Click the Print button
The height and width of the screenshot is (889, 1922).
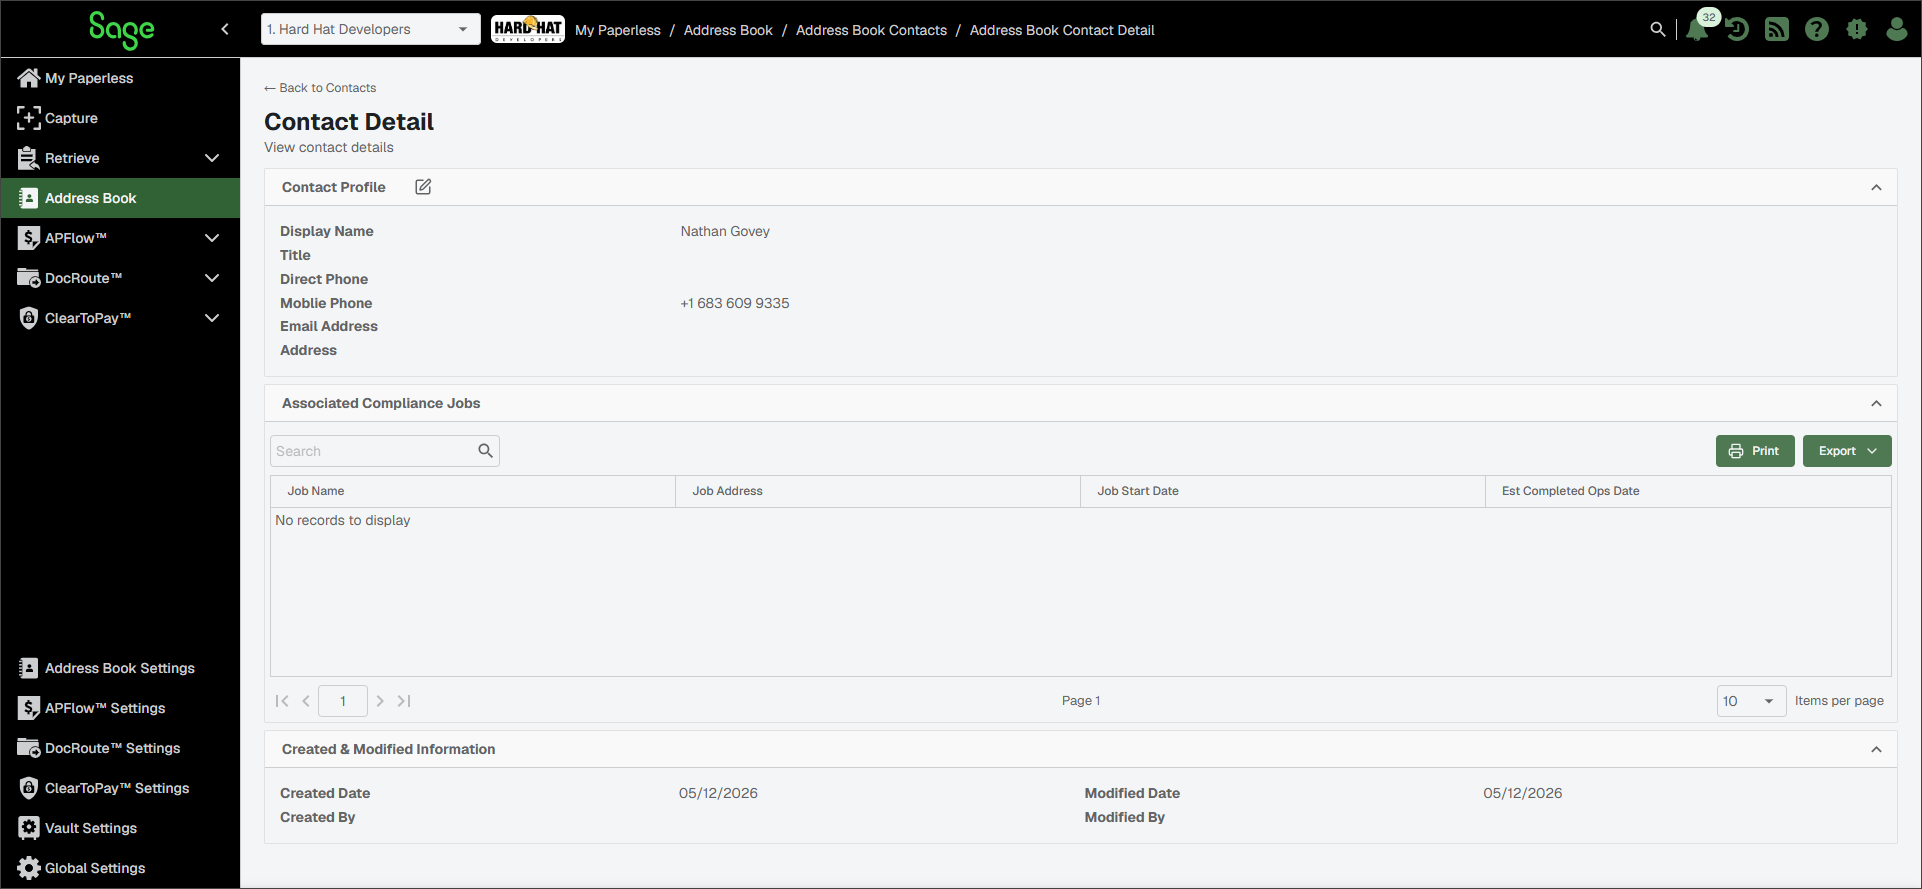point(1755,451)
